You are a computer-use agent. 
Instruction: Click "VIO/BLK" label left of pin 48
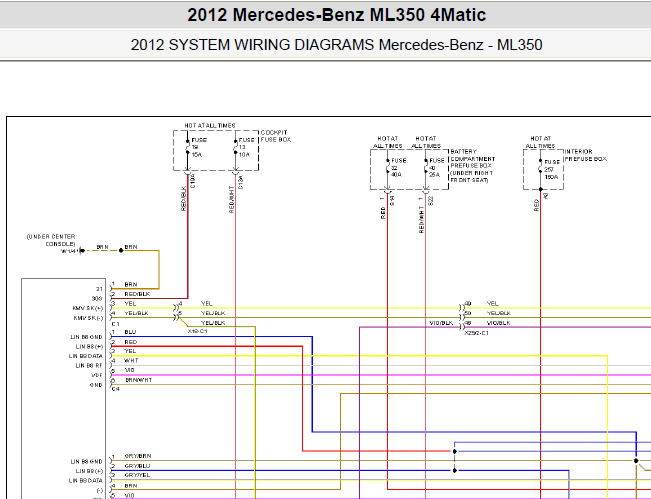pos(441,323)
